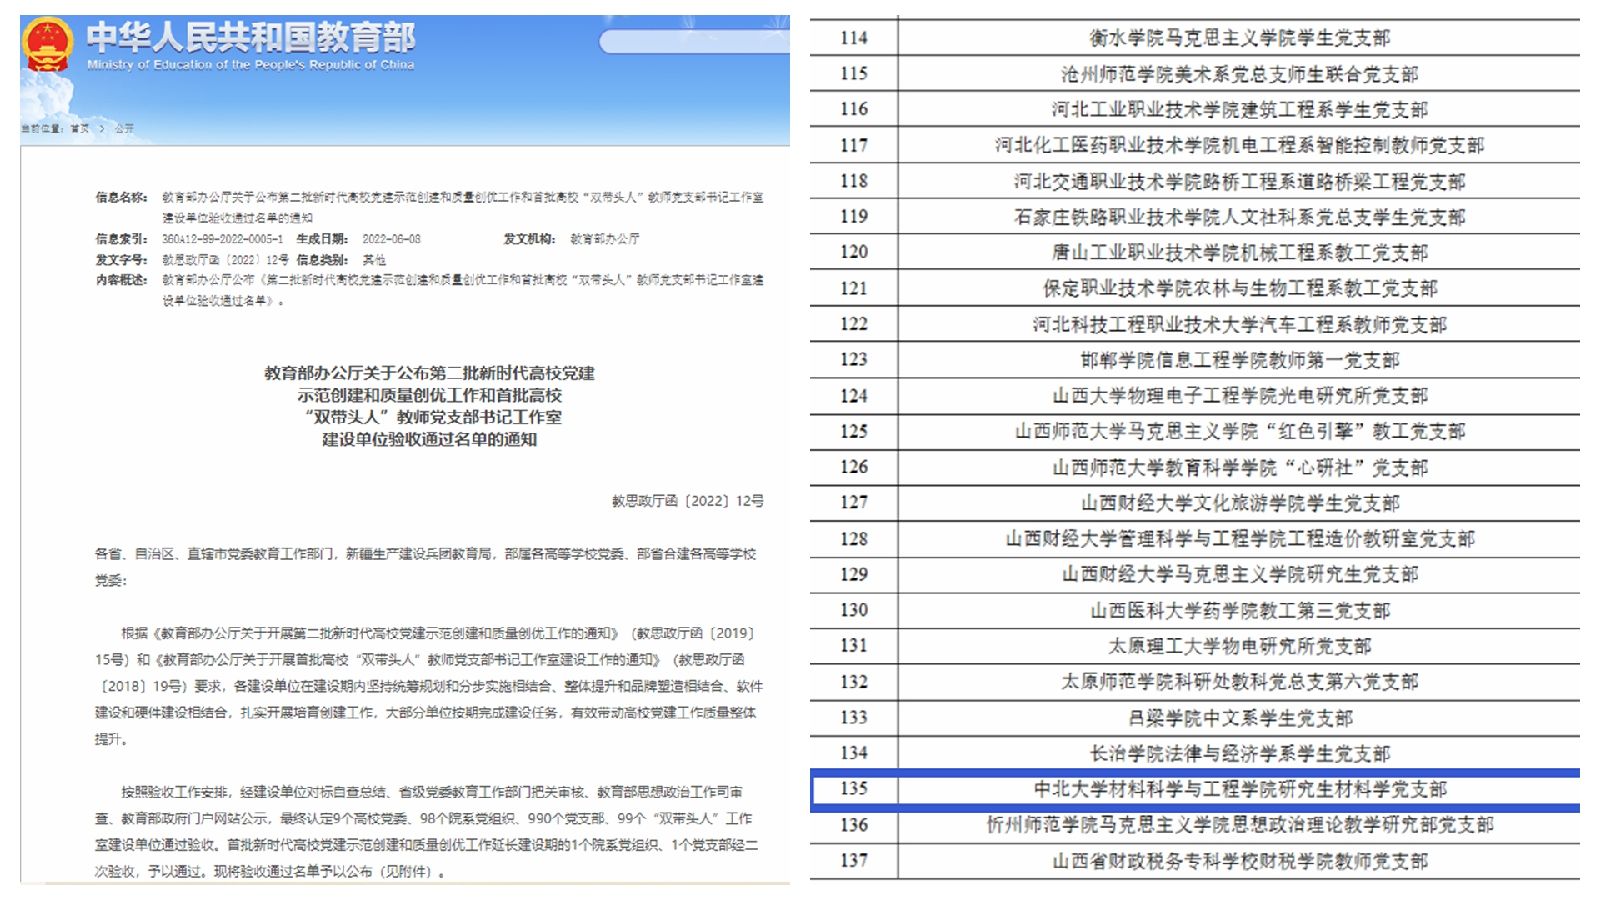Click the generation date 2022-06-08
The image size is (1600, 900).
[391, 239]
